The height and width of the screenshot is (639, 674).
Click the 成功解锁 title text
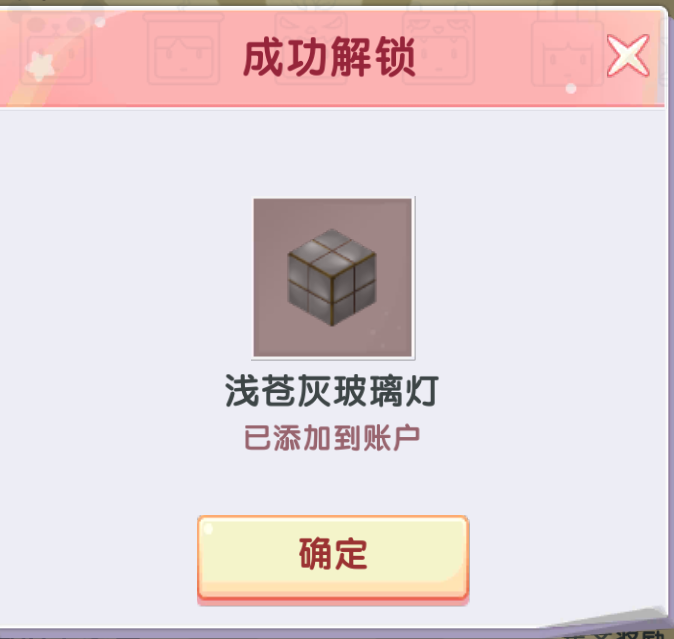[x=329, y=57]
